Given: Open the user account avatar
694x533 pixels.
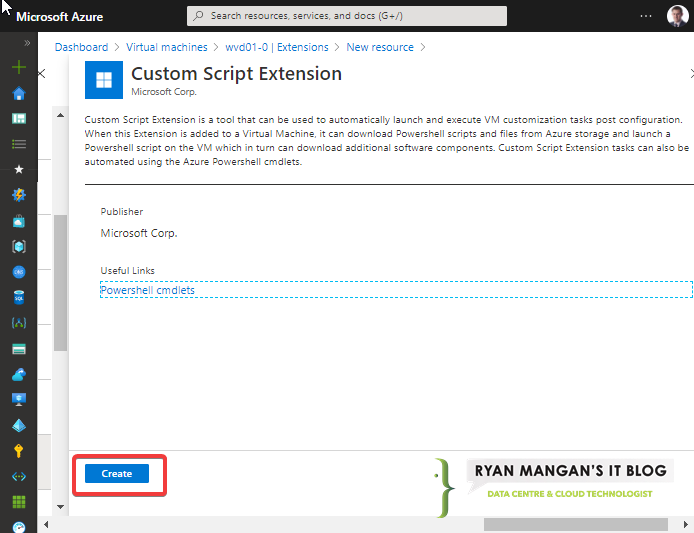Looking at the screenshot, I should [677, 16].
